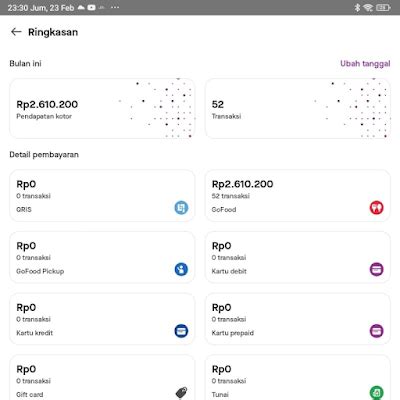Open the Ubah tanggal date changer
The image size is (400, 400).
tap(365, 64)
